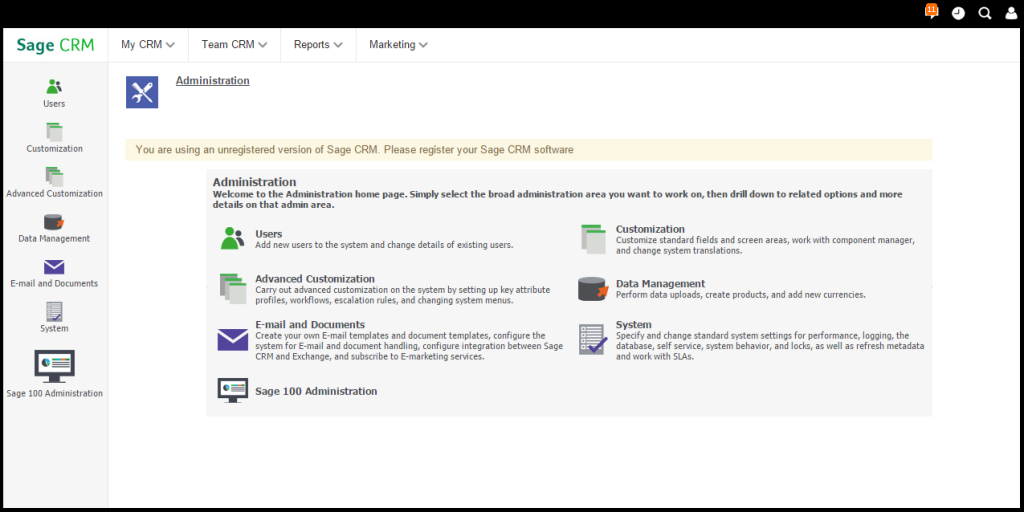Open the System heading link in main panel
Screen dimensions: 1024x512
point(633,325)
